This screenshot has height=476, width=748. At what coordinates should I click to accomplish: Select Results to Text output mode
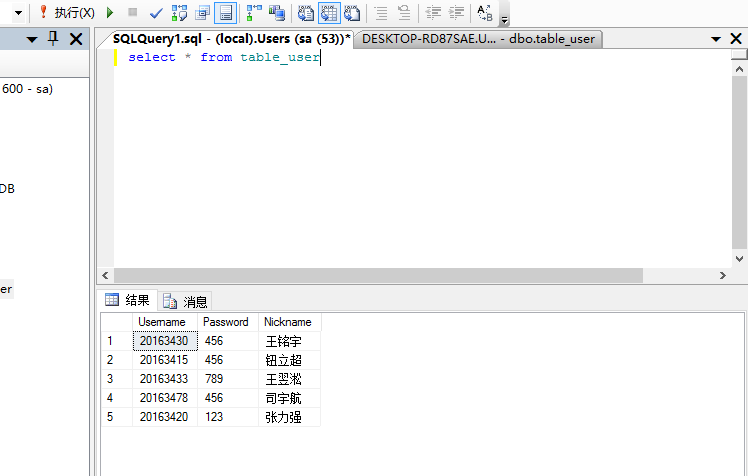306,13
